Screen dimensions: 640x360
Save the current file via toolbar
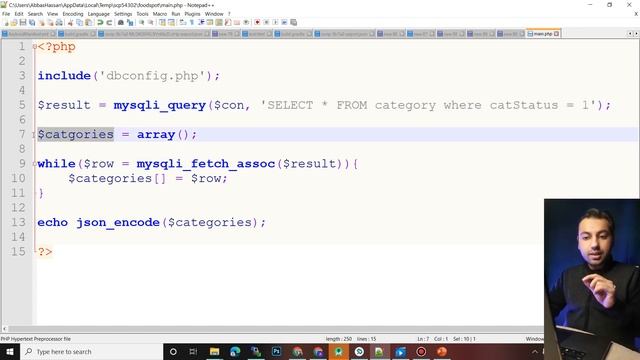click(x=23, y=22)
